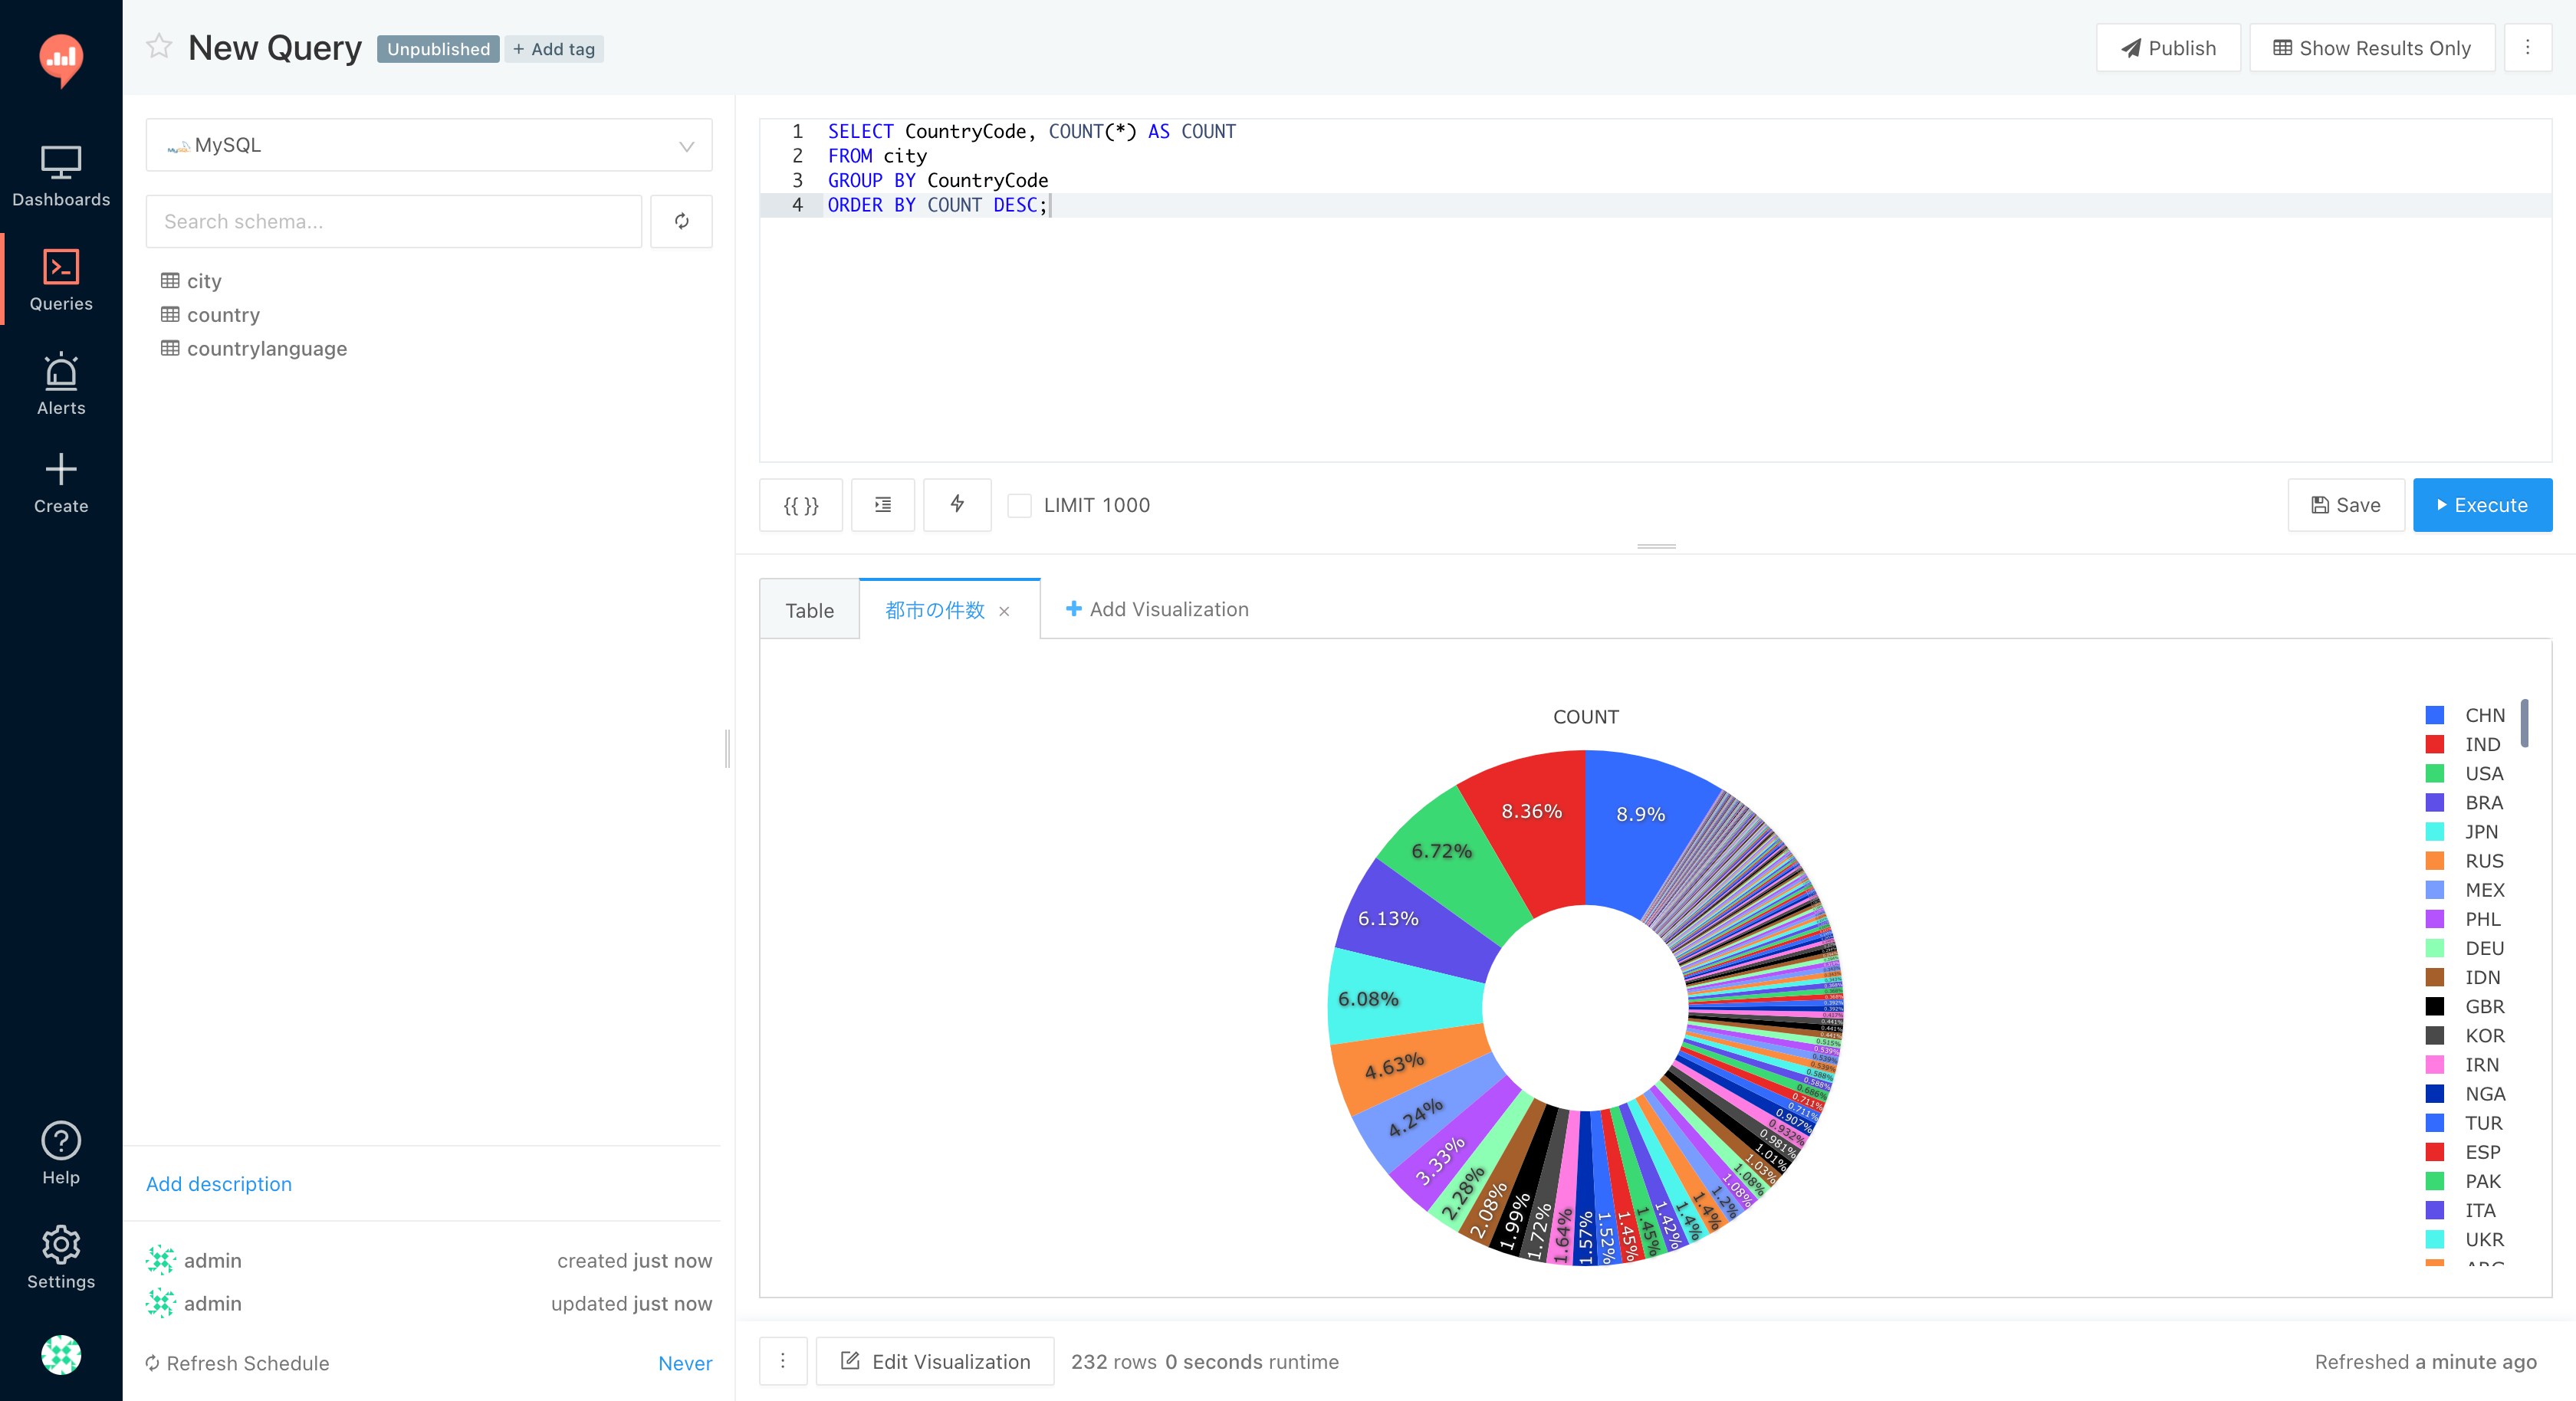Click the Unpublished status badge
The height and width of the screenshot is (1401, 2576).
point(438,49)
